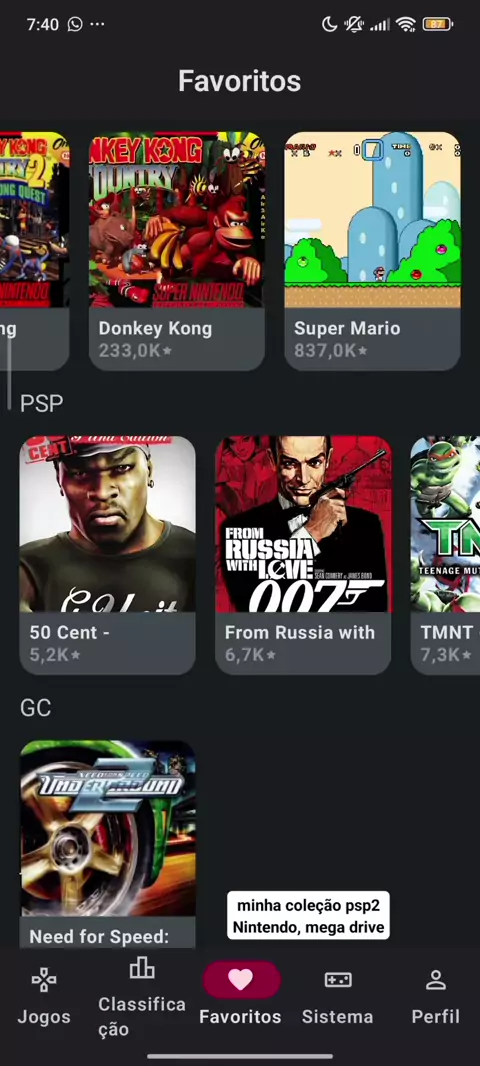This screenshot has width=480, height=1066.
Task: Switch to the Jogos tab label
Action: point(44,1017)
